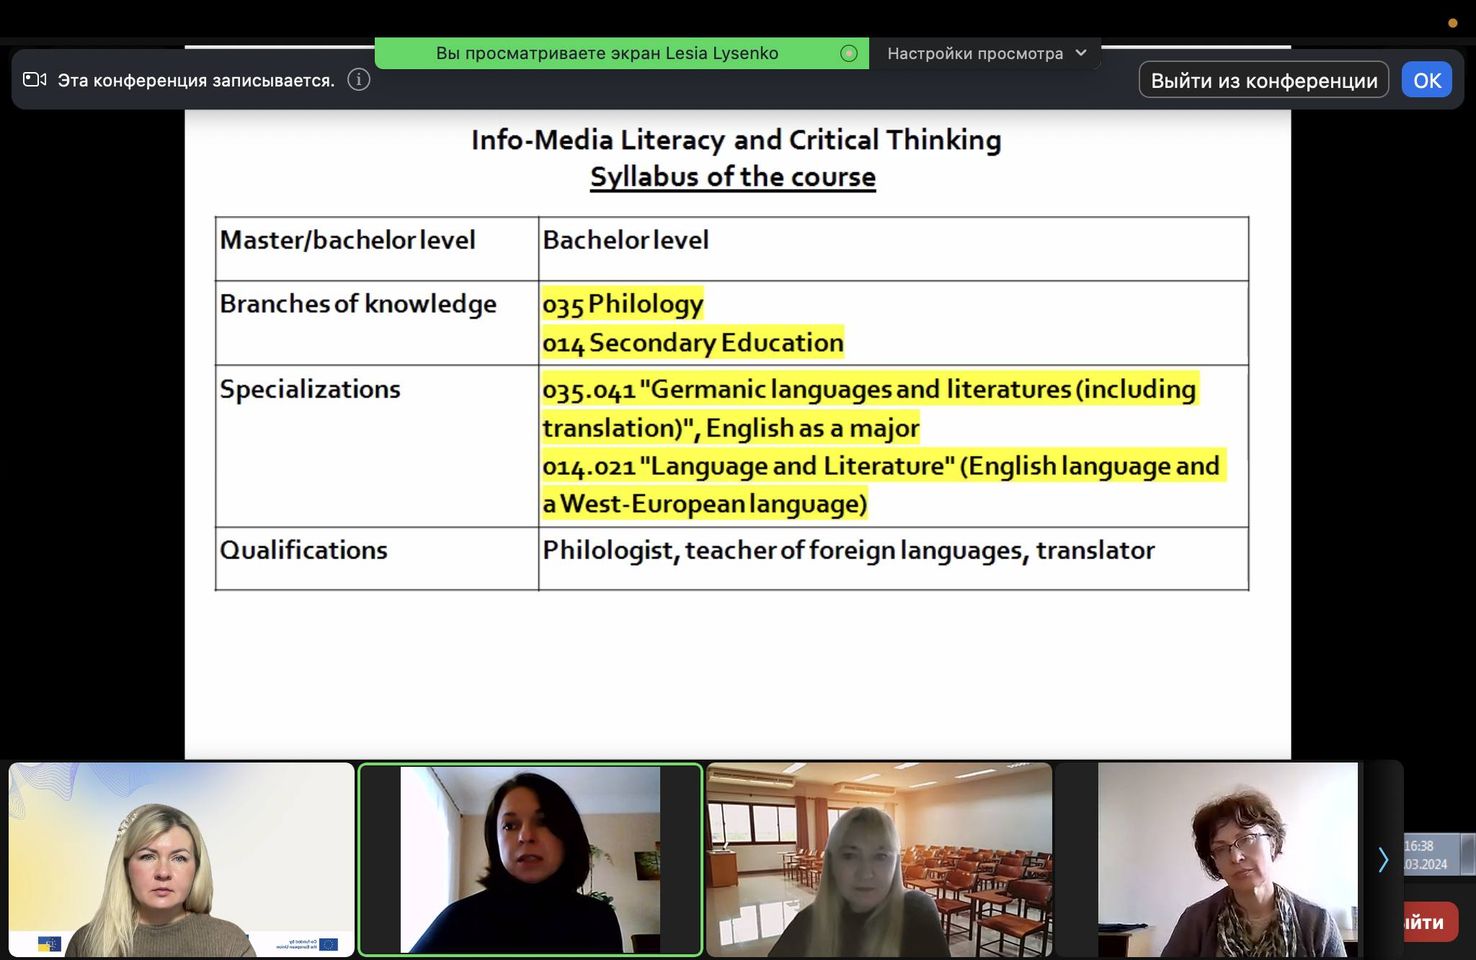Viewport: 1476px width, 960px height.
Task: Click the 'Эта конференция записывается' notice text
Action: (x=196, y=81)
